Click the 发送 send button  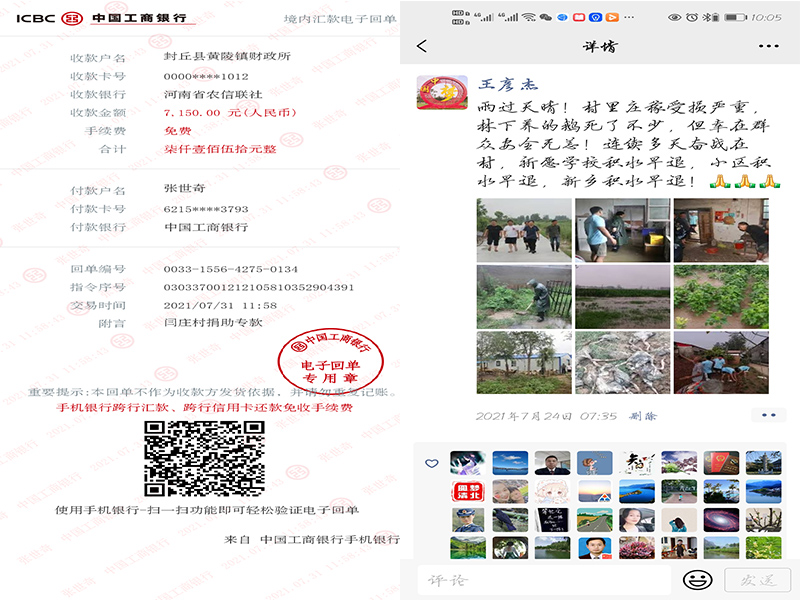click(x=757, y=580)
